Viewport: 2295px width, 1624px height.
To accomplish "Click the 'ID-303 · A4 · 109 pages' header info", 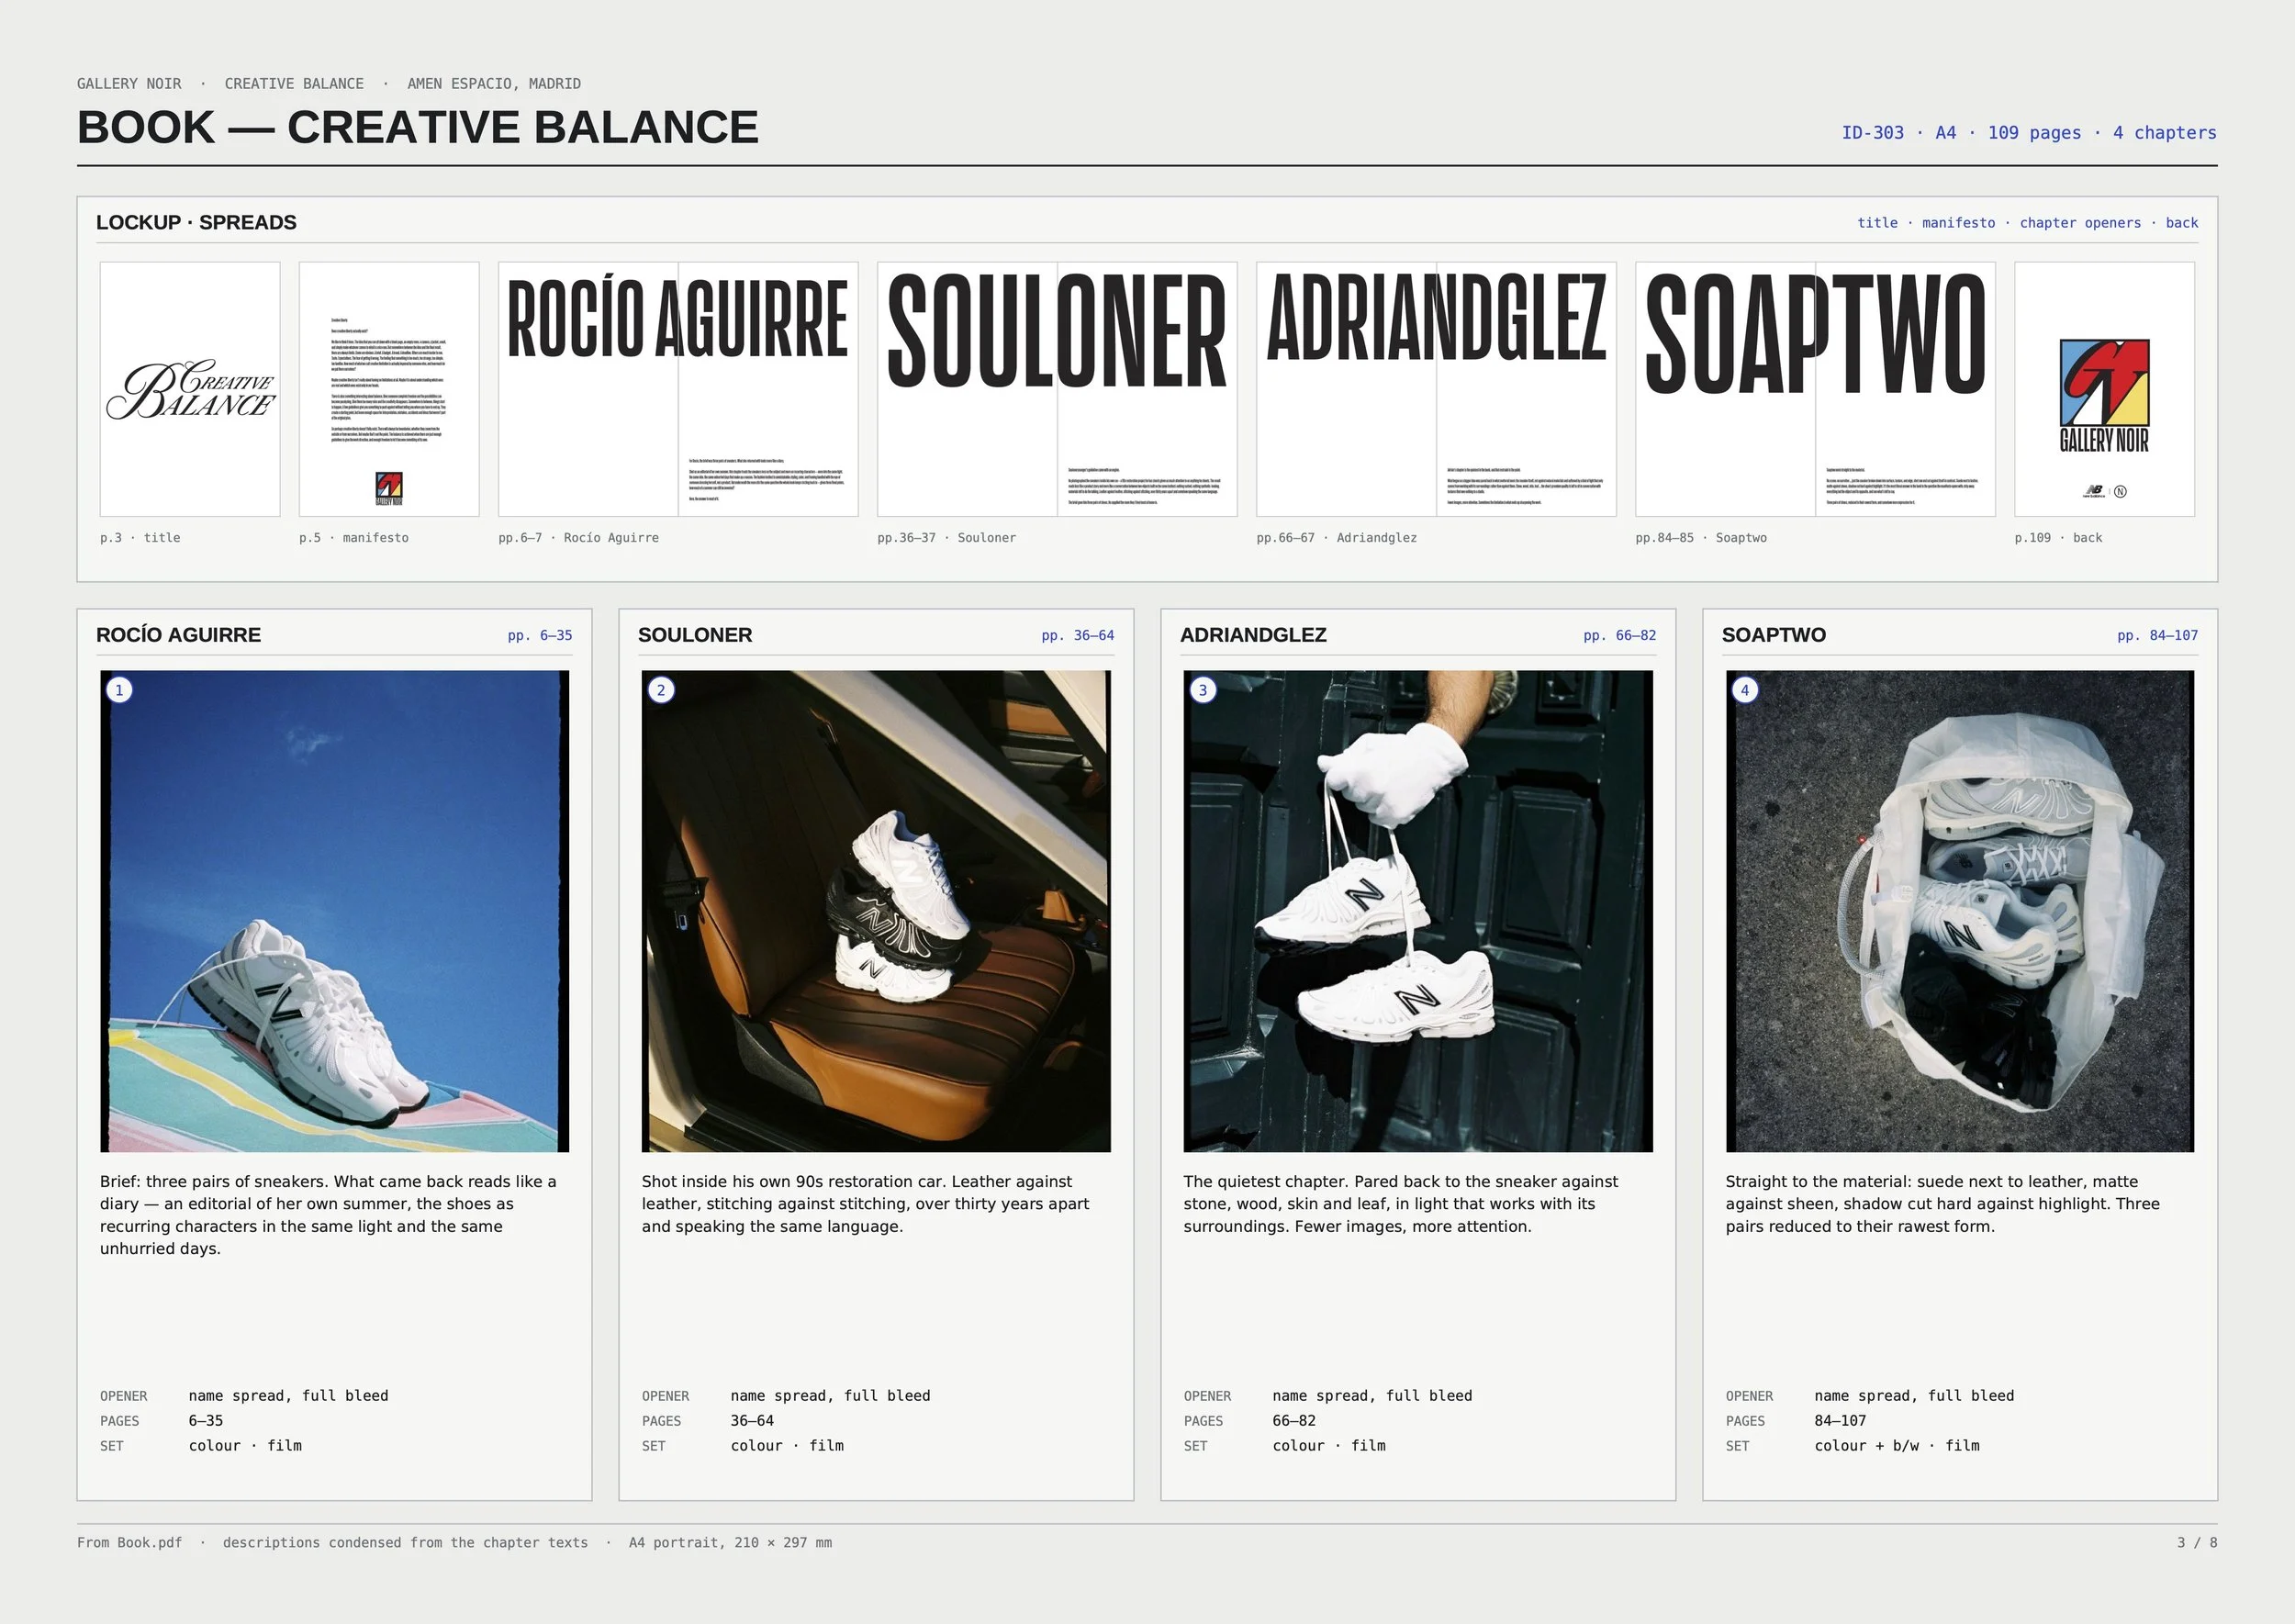I will point(1961,133).
